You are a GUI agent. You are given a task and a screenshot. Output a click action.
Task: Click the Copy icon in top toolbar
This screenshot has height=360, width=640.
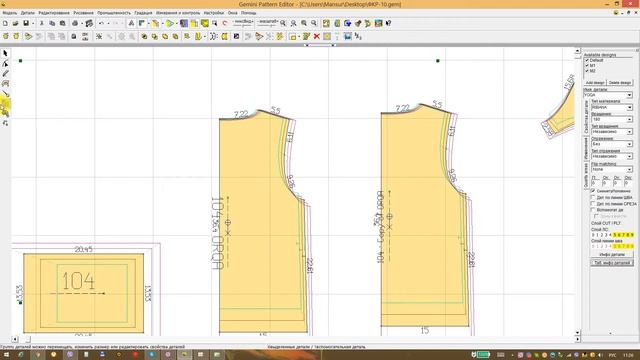52,24
